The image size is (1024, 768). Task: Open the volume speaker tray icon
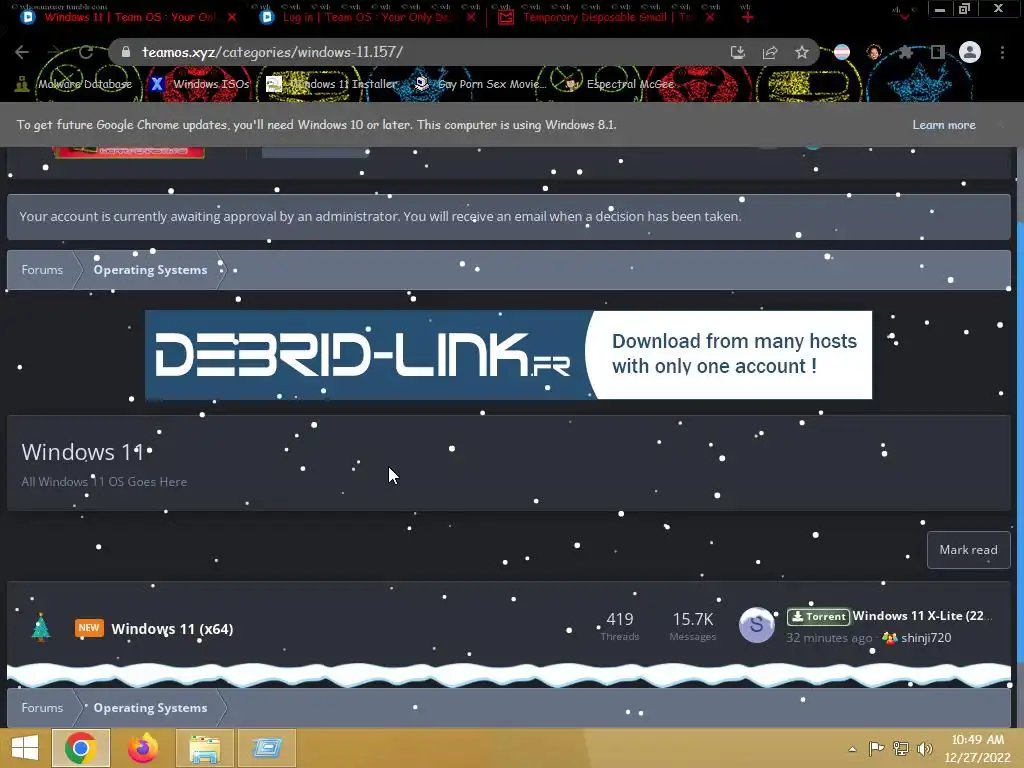coord(925,748)
